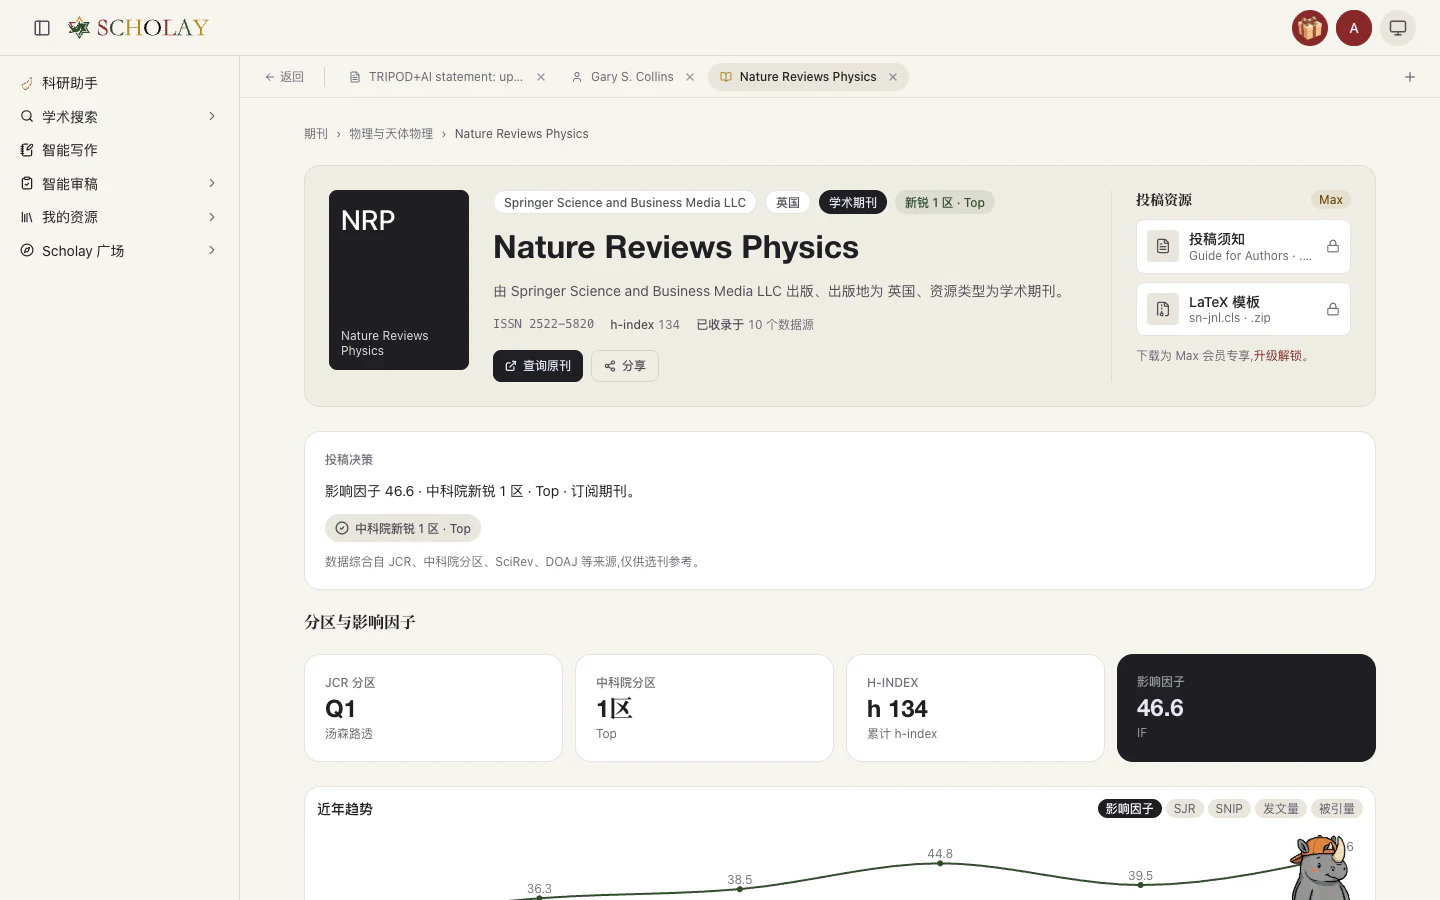Select the SJR trend toggle
Screen dimensions: 1440x900
click(1184, 809)
